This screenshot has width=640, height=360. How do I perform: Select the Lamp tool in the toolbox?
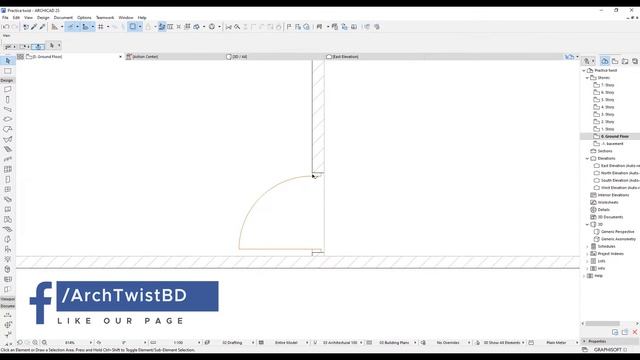[8, 259]
